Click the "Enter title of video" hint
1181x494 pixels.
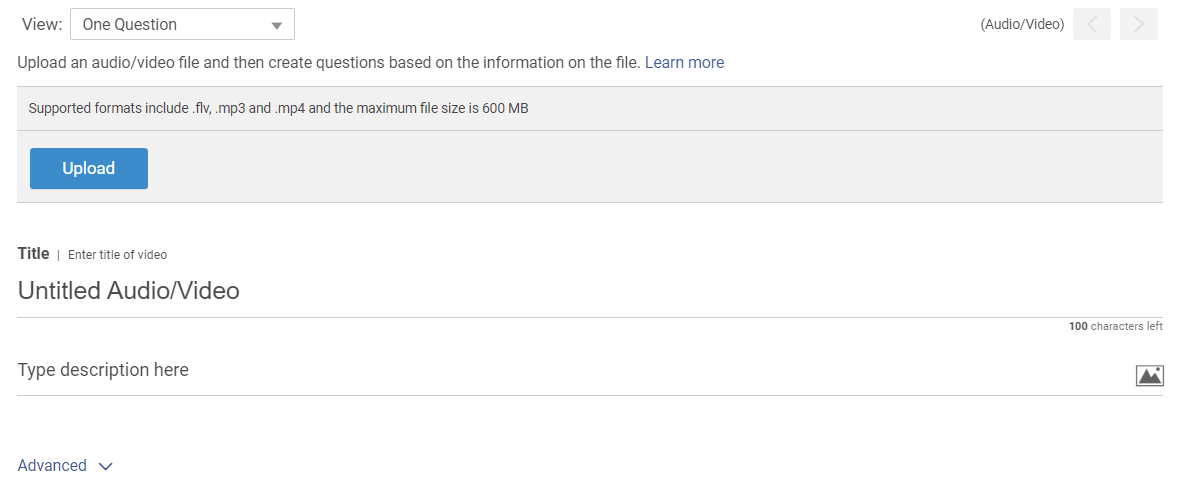117,255
